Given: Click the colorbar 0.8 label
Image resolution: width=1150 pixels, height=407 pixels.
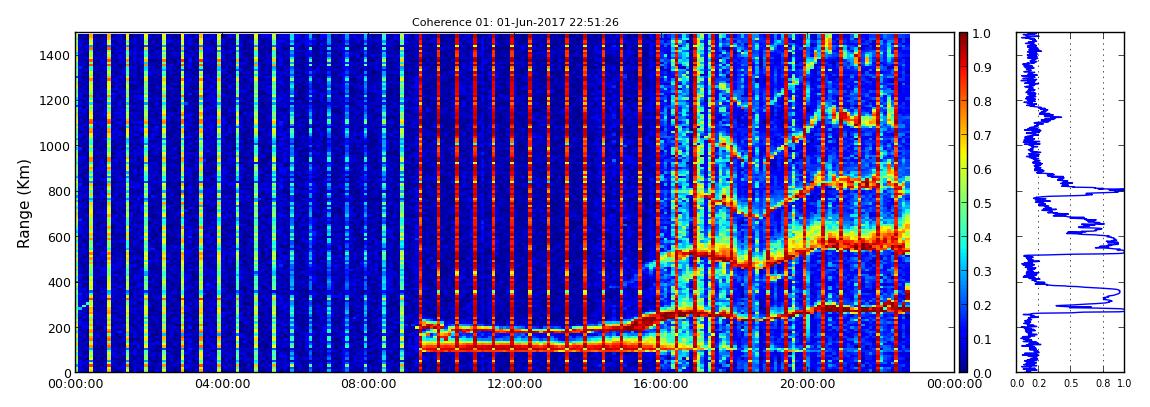Looking at the screenshot, I should tap(984, 101).
